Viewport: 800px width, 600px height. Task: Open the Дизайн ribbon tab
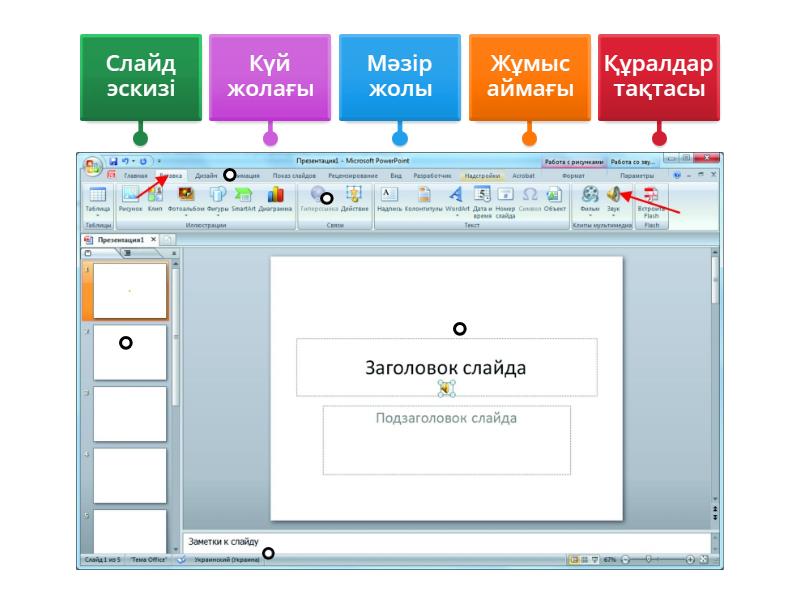point(206,176)
